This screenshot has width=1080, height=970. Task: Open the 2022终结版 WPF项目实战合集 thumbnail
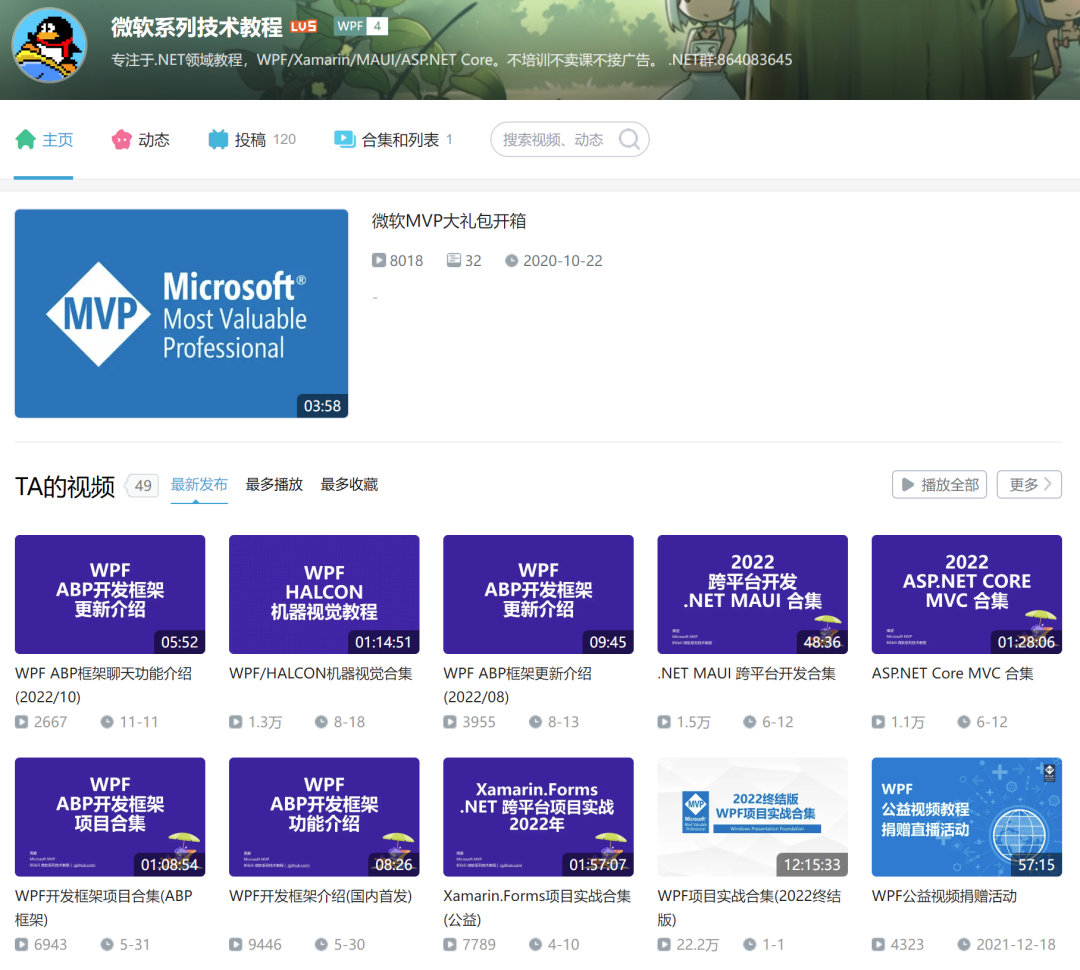tap(752, 817)
